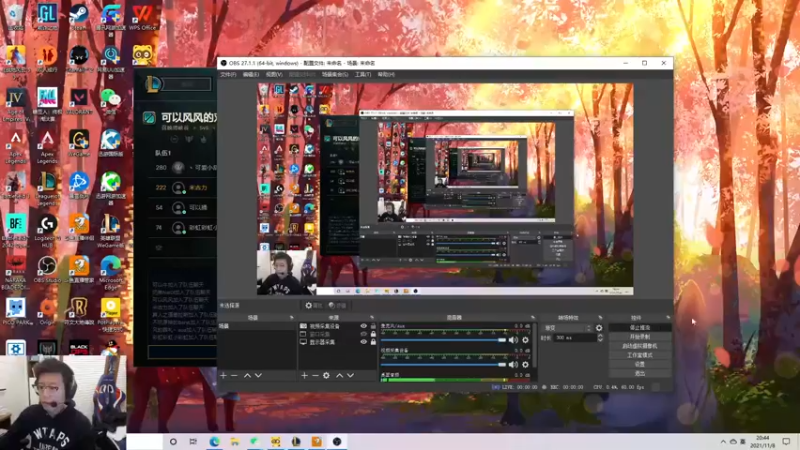
Task: Click the OBS icon in the taskbar
Action: click(337, 442)
